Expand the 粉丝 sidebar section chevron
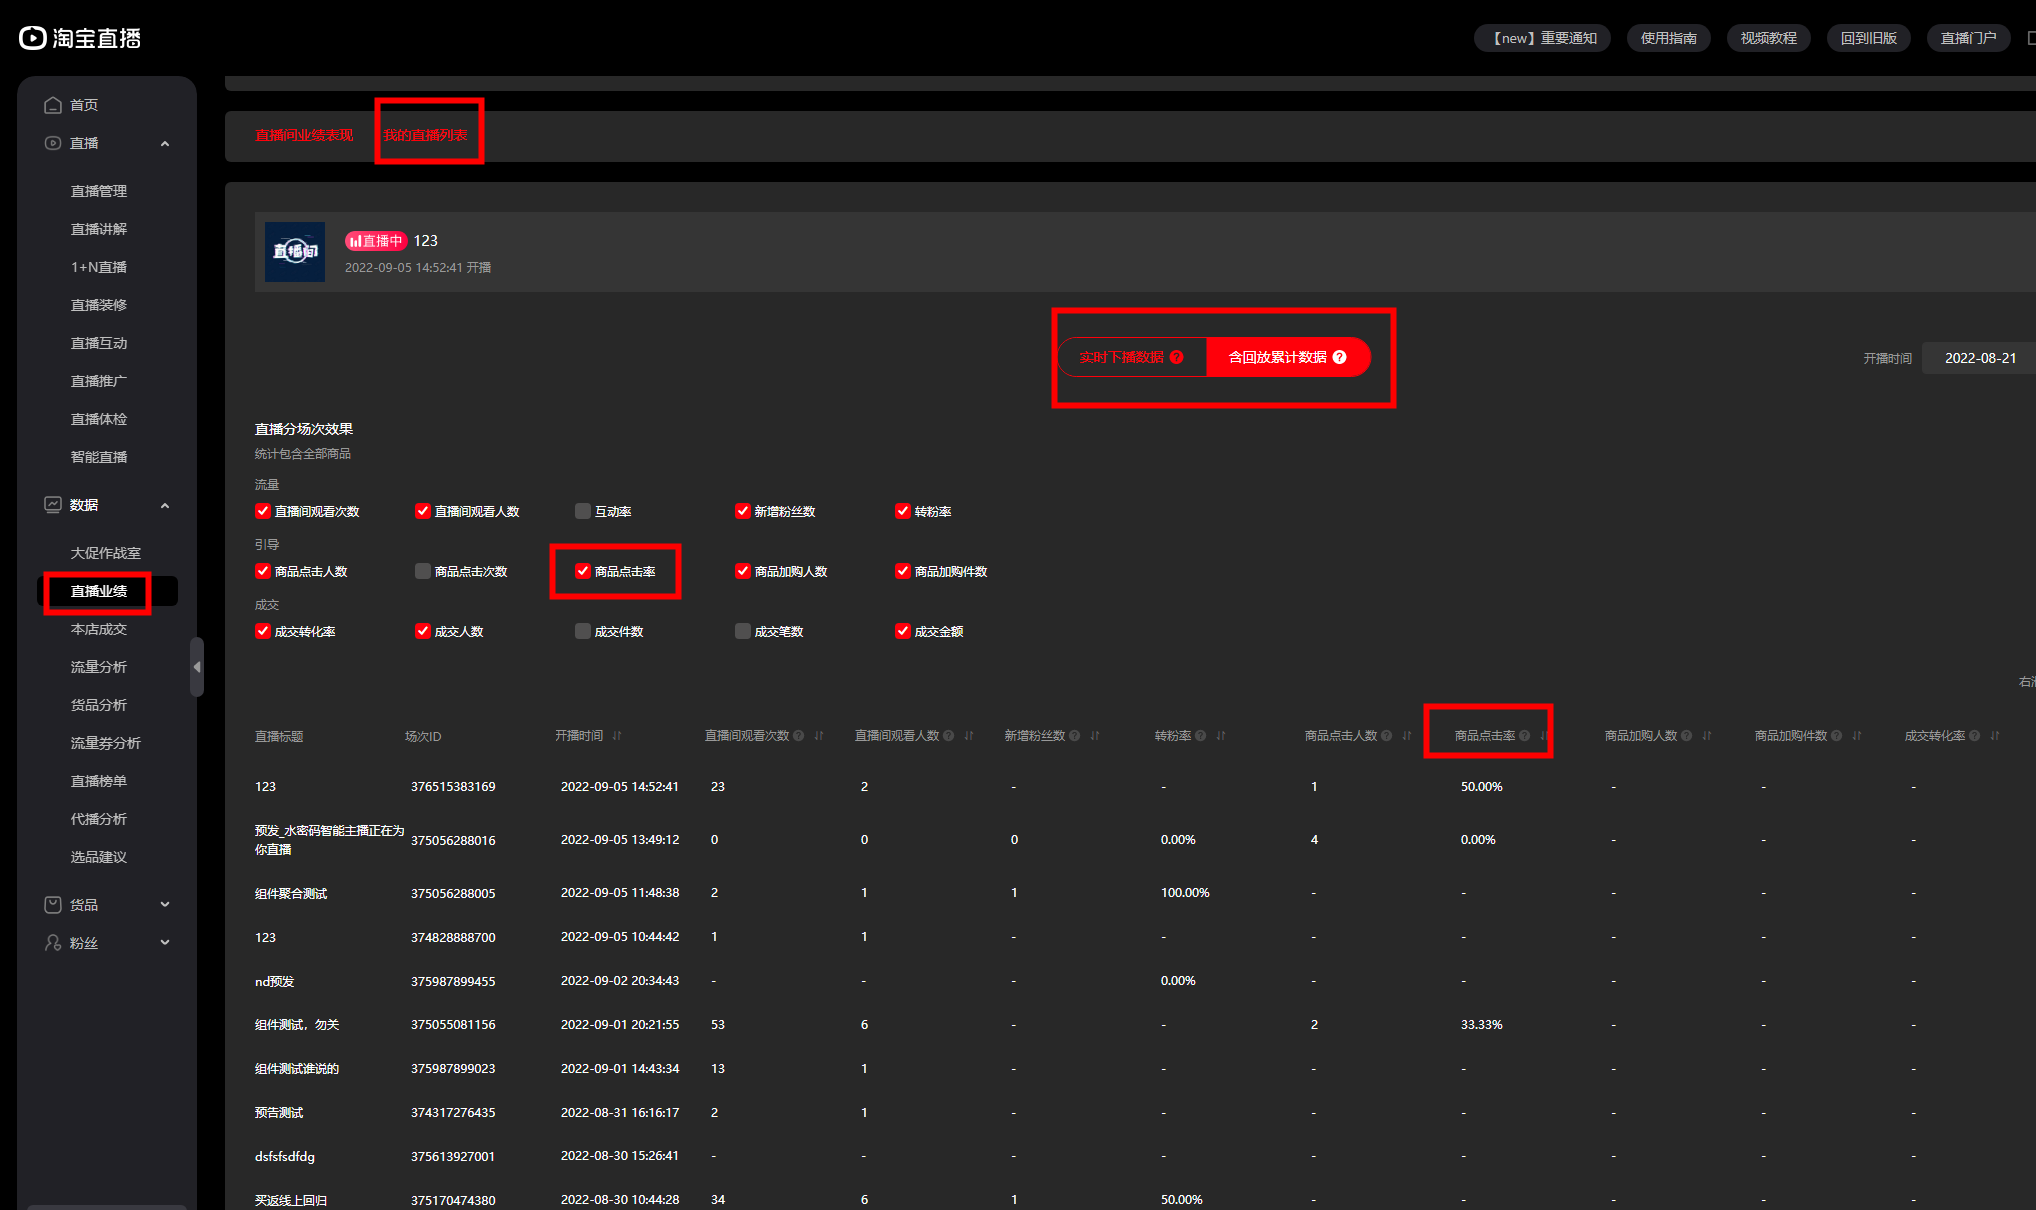This screenshot has height=1210, width=2036. click(x=165, y=943)
